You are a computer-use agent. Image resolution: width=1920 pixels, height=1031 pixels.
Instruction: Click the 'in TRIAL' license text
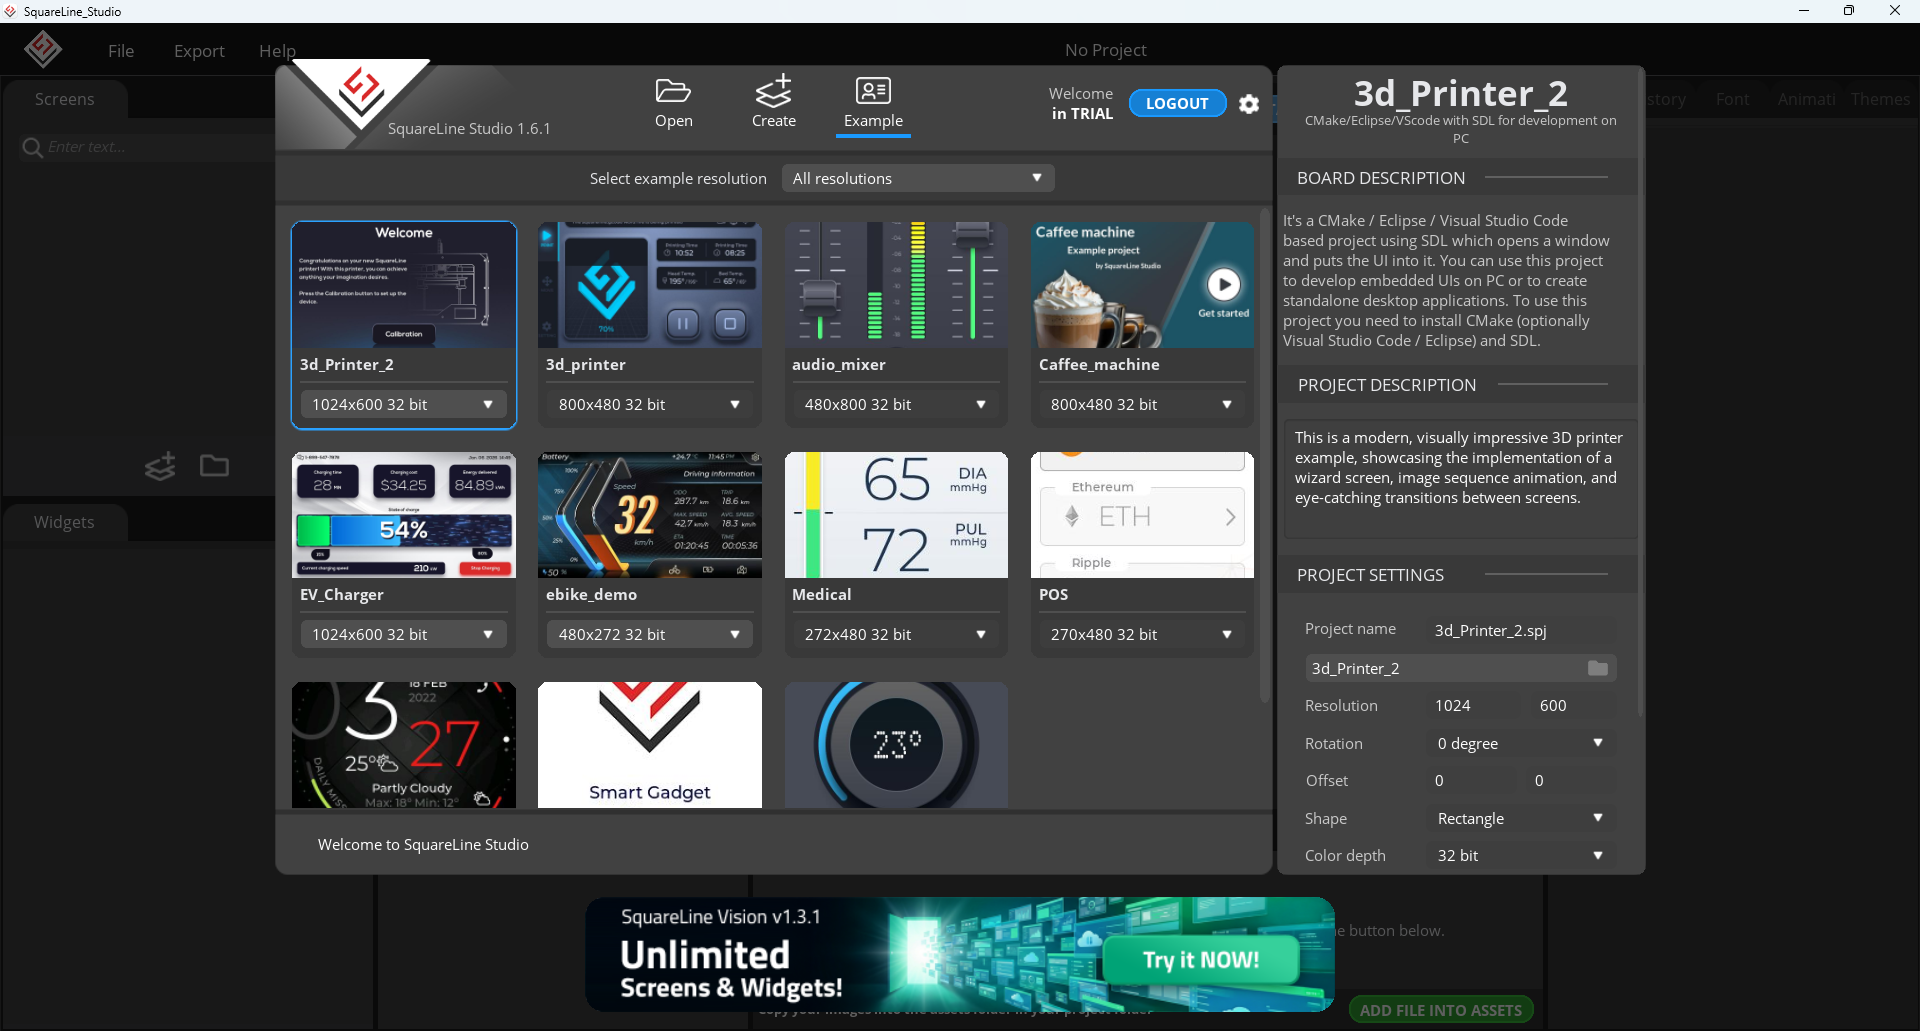point(1082,114)
